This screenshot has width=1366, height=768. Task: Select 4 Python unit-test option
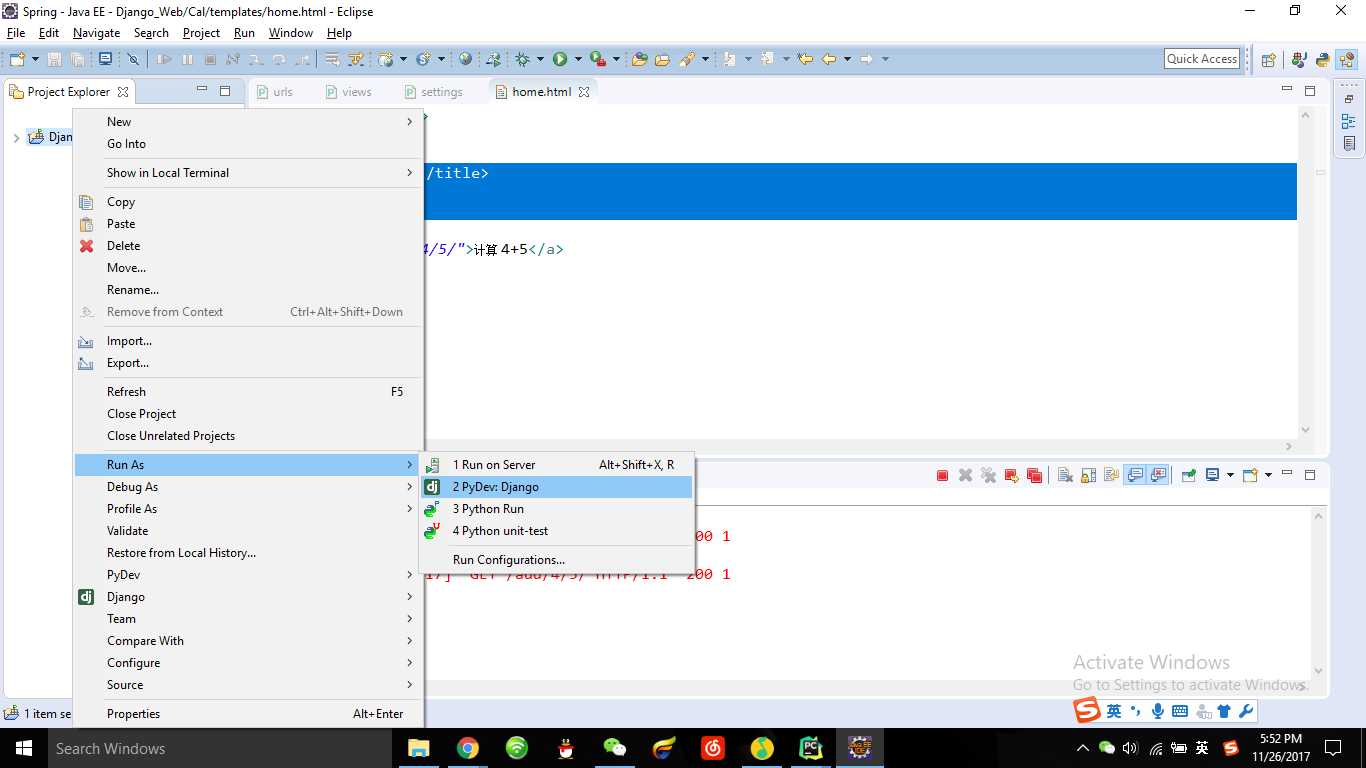tap(556, 531)
